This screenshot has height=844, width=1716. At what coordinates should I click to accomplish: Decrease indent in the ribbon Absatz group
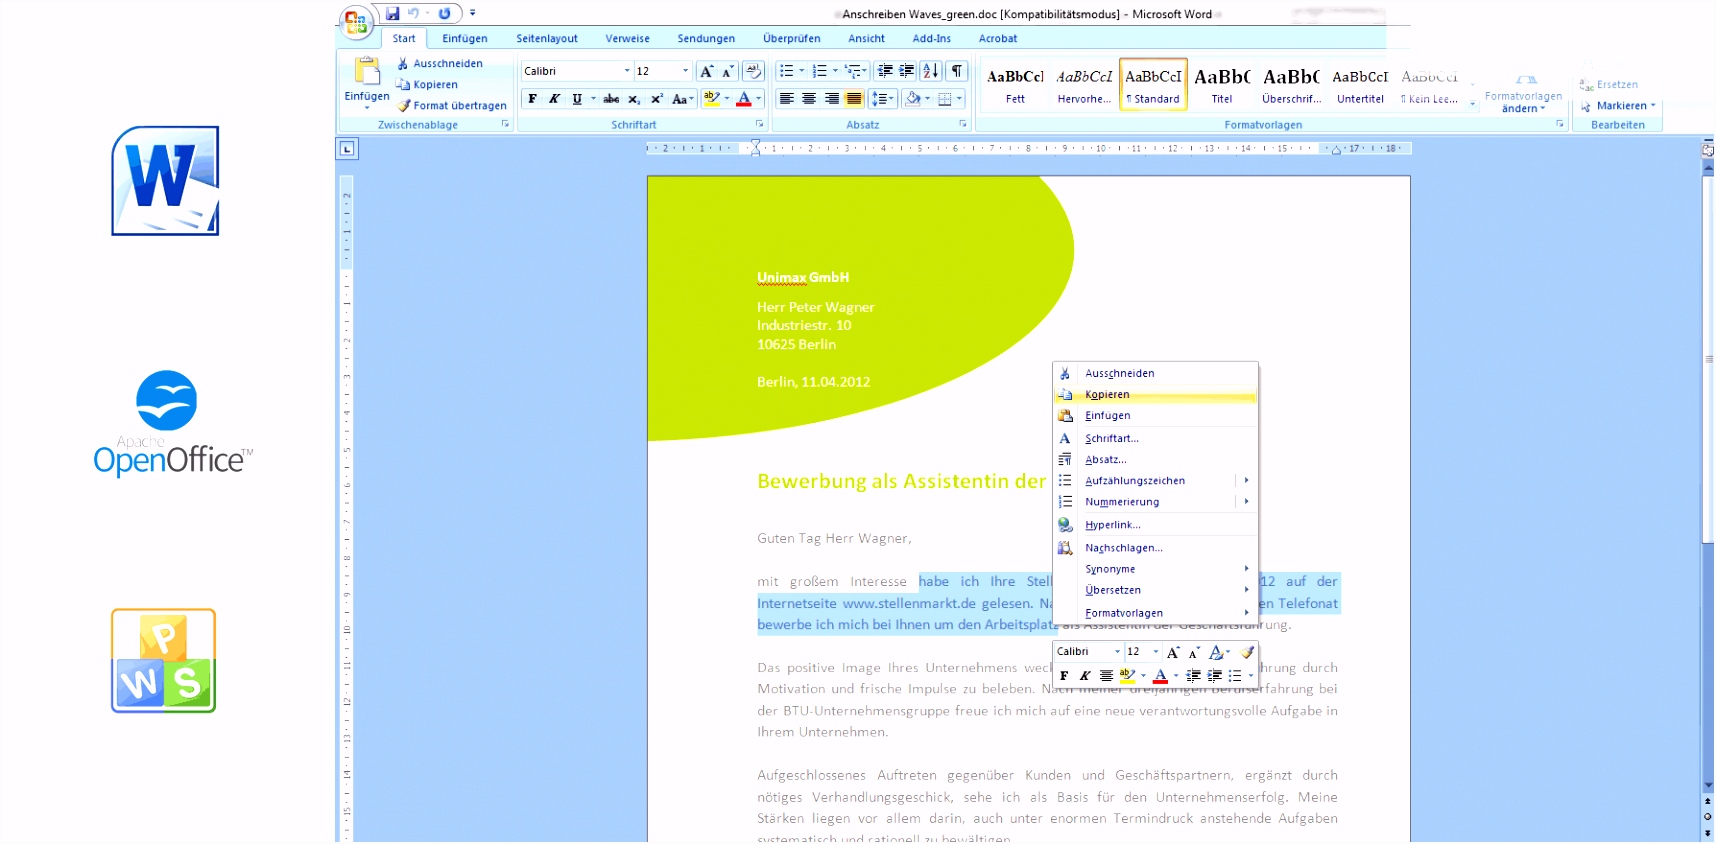pos(885,71)
